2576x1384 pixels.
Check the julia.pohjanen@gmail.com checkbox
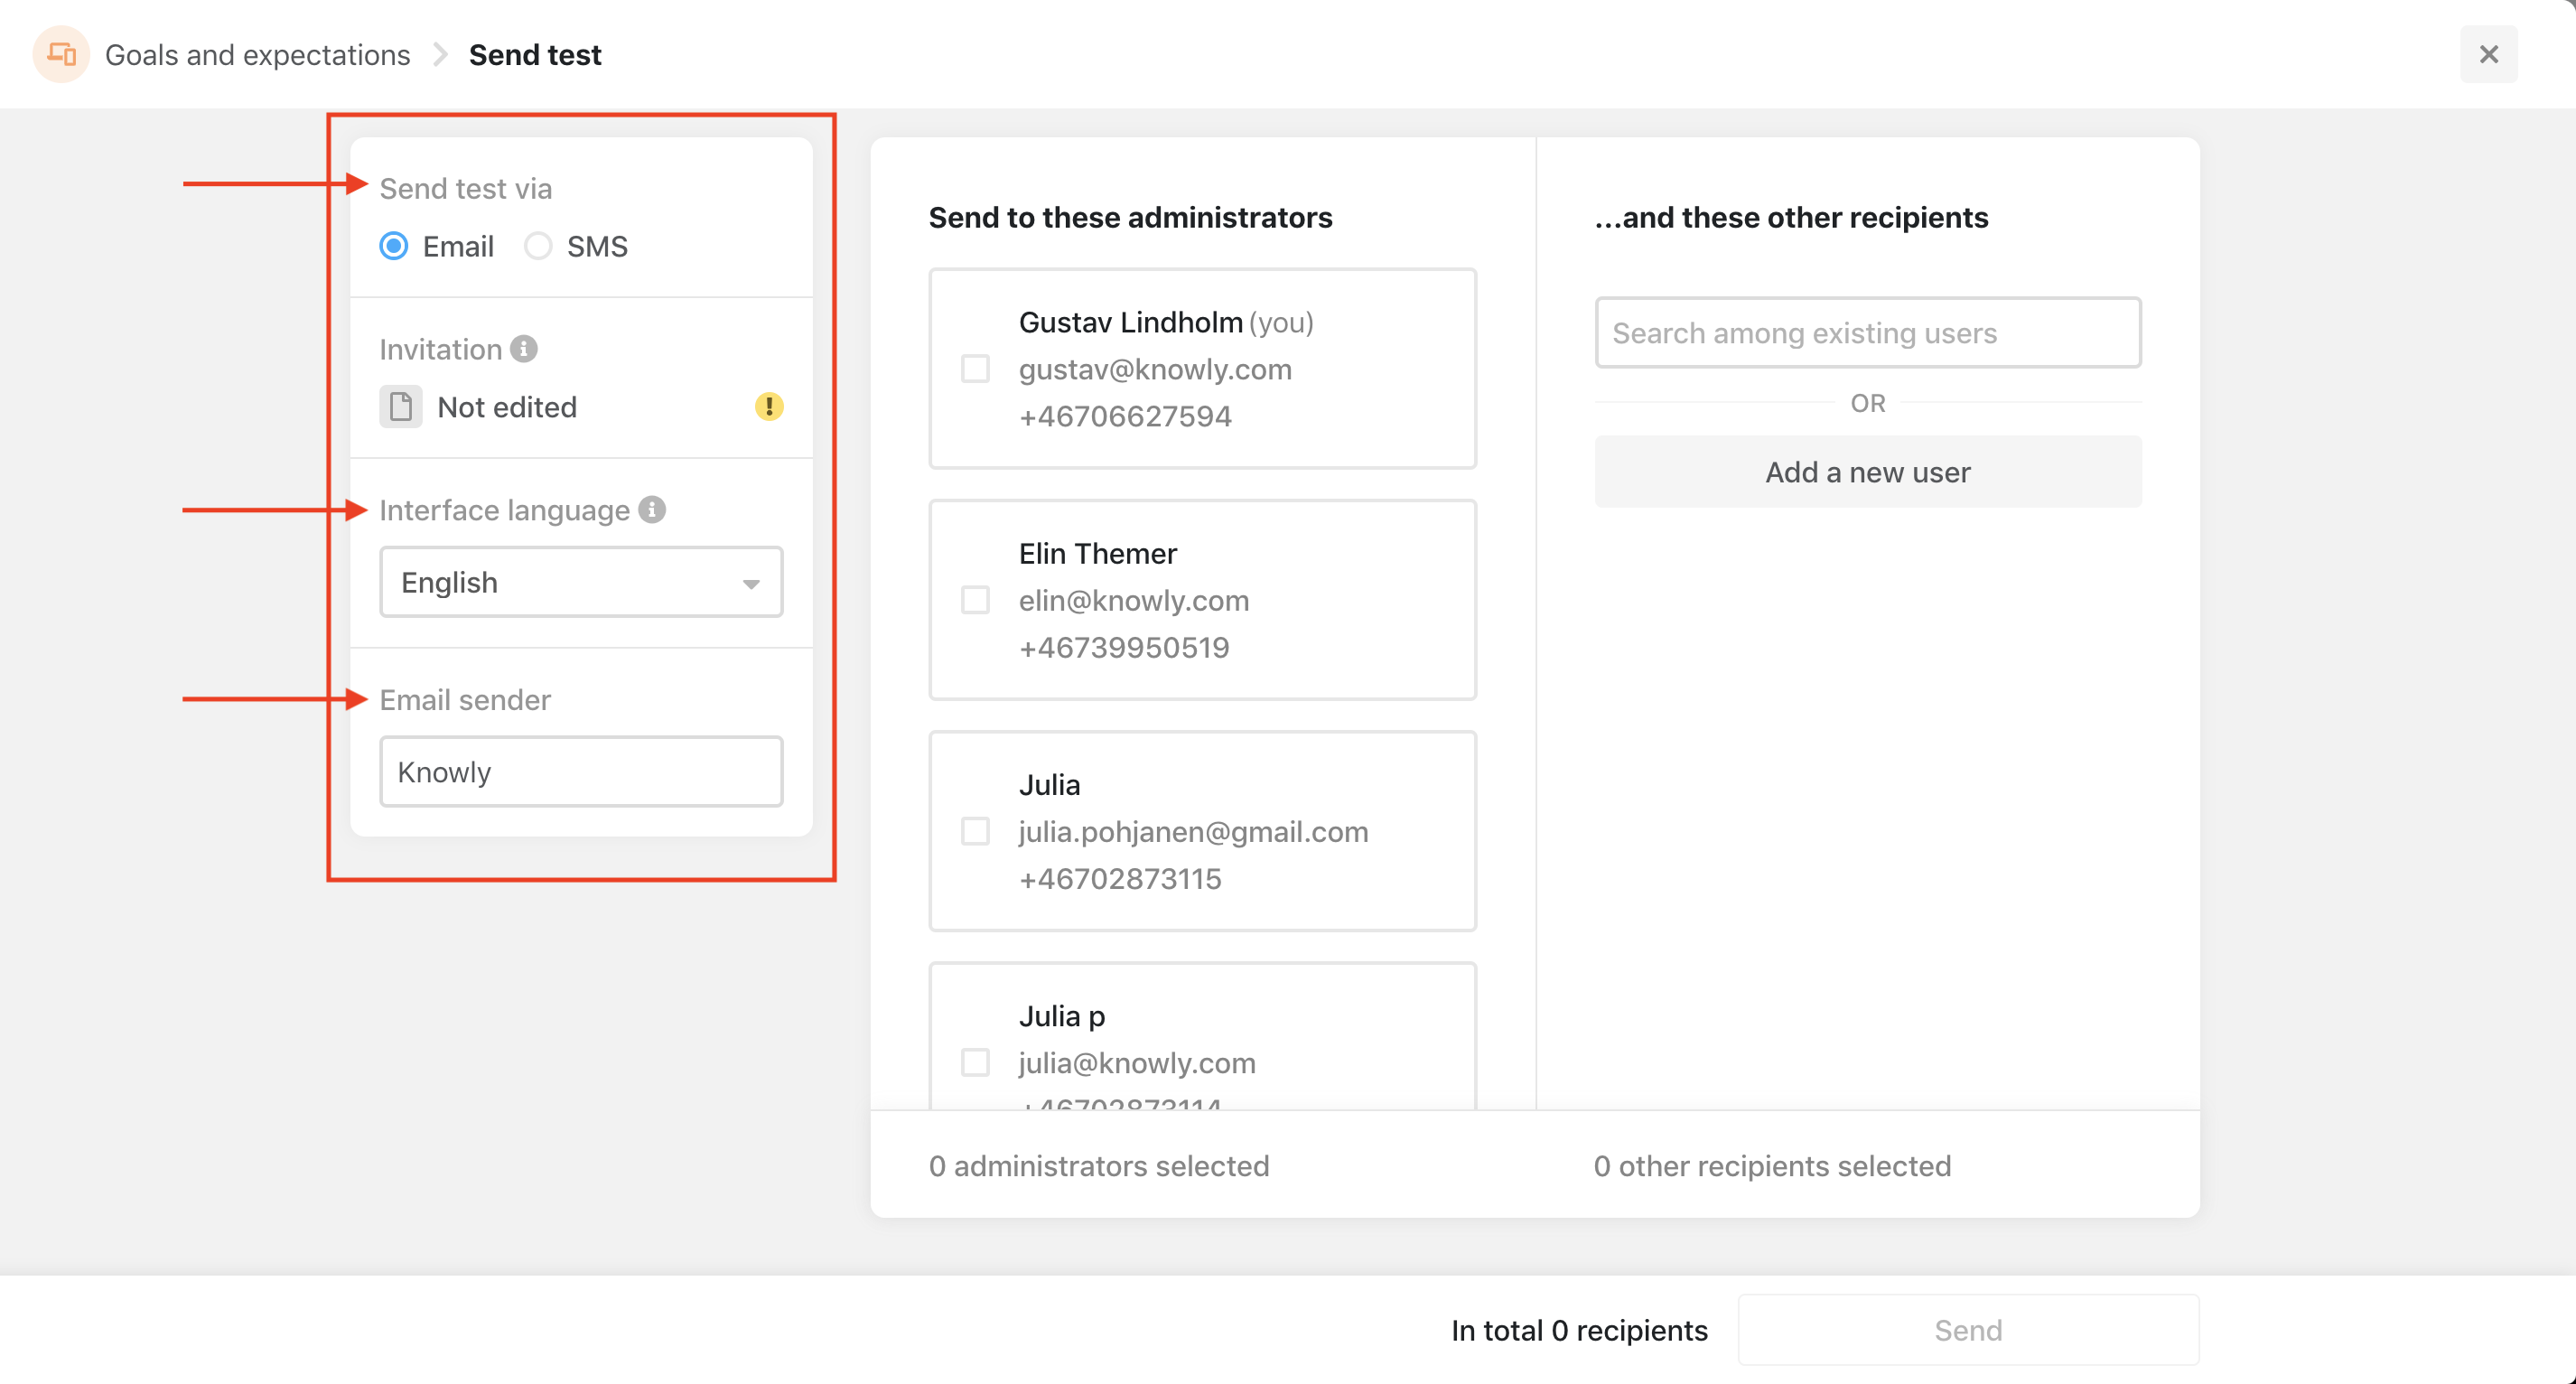(x=975, y=831)
